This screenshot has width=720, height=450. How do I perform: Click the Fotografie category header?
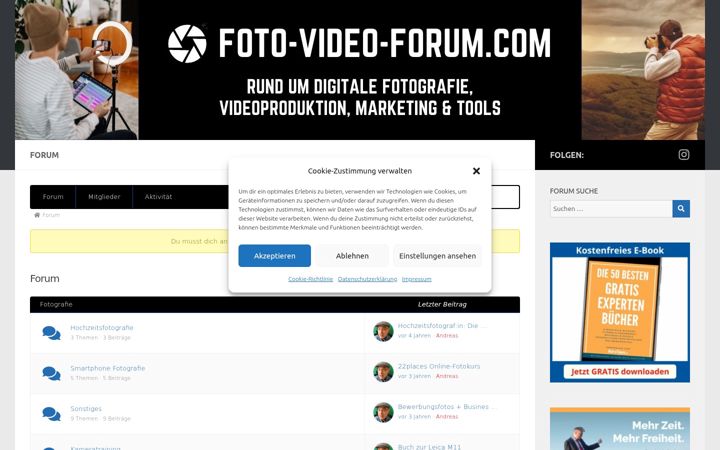pyautogui.click(x=56, y=304)
